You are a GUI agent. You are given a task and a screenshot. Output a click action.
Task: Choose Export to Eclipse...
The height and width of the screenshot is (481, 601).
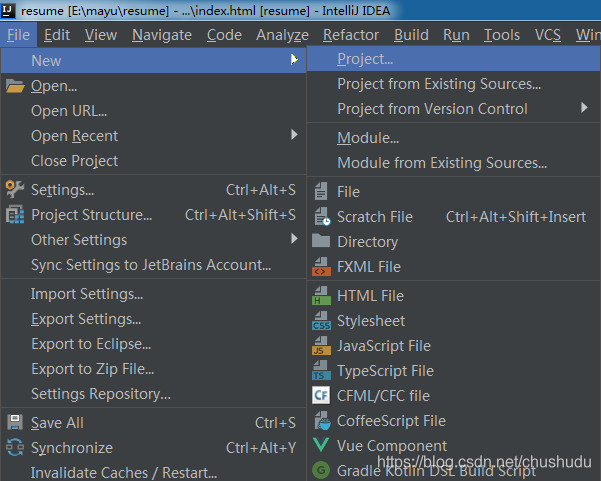153,344
